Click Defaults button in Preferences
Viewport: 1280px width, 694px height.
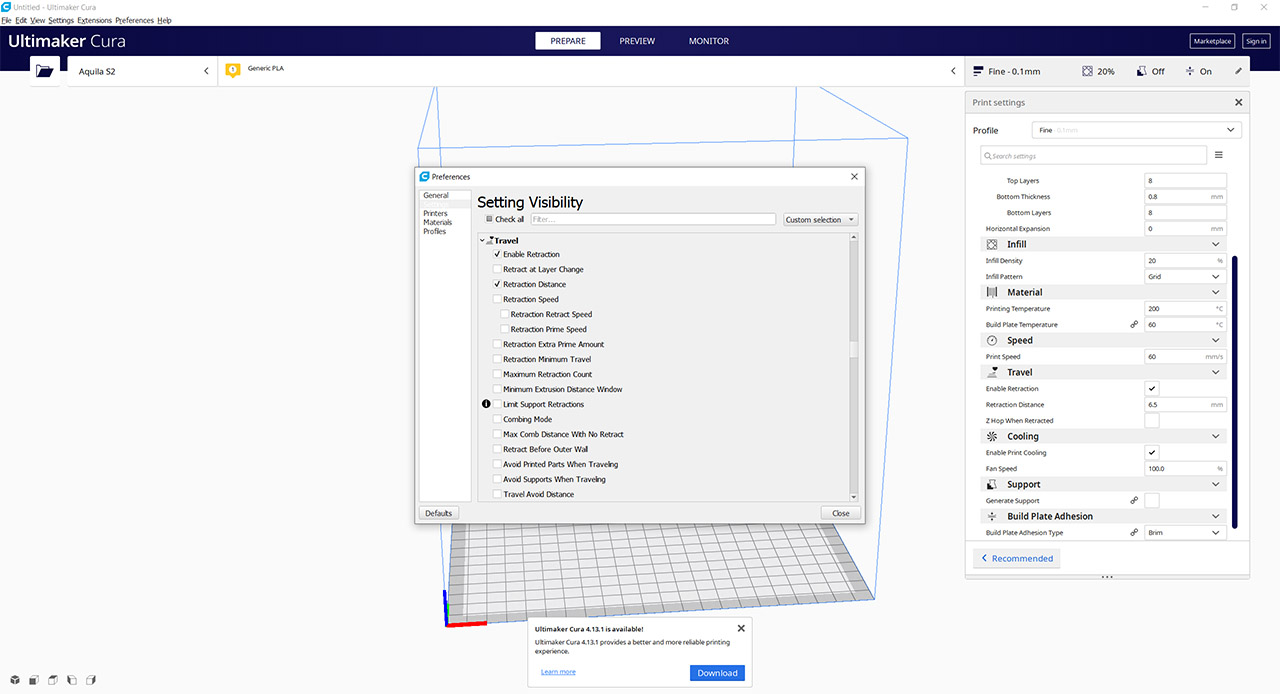coord(438,513)
